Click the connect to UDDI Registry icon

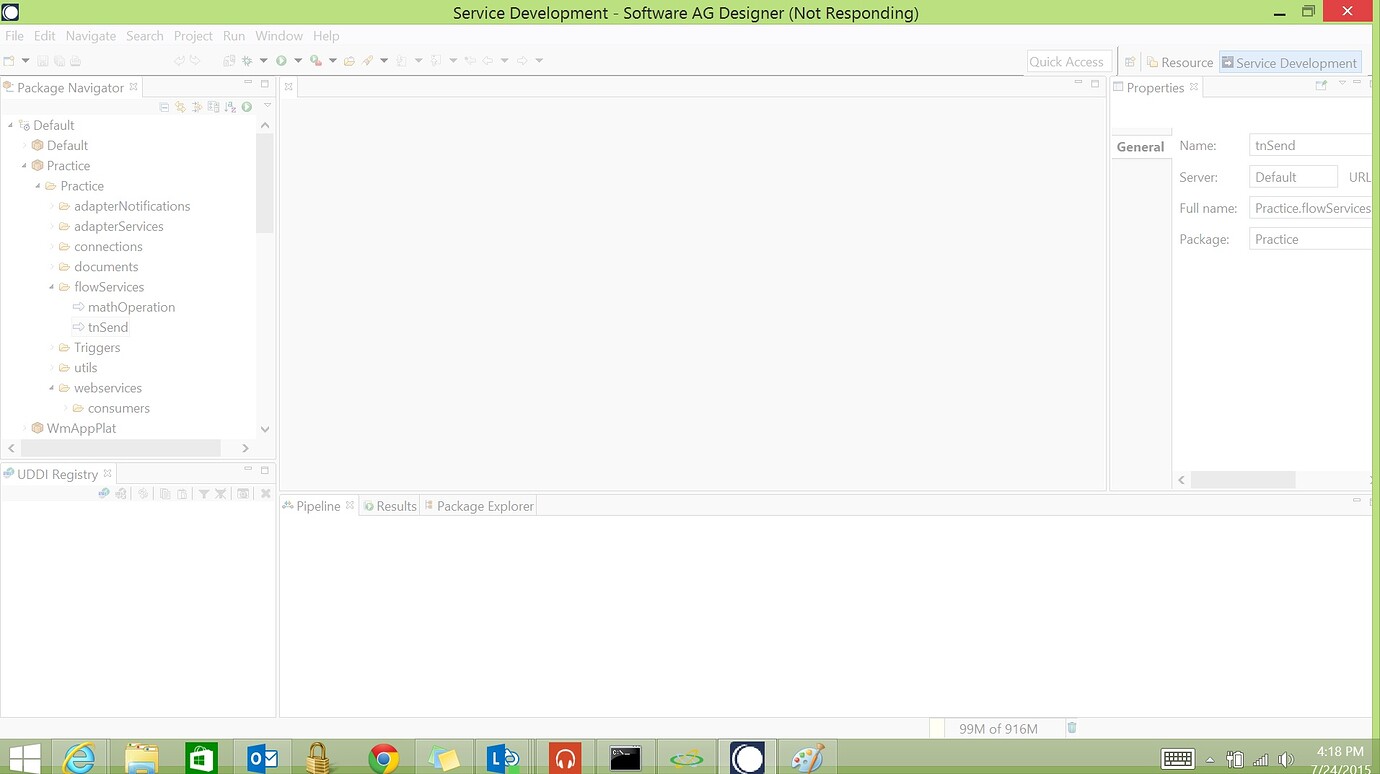point(104,493)
